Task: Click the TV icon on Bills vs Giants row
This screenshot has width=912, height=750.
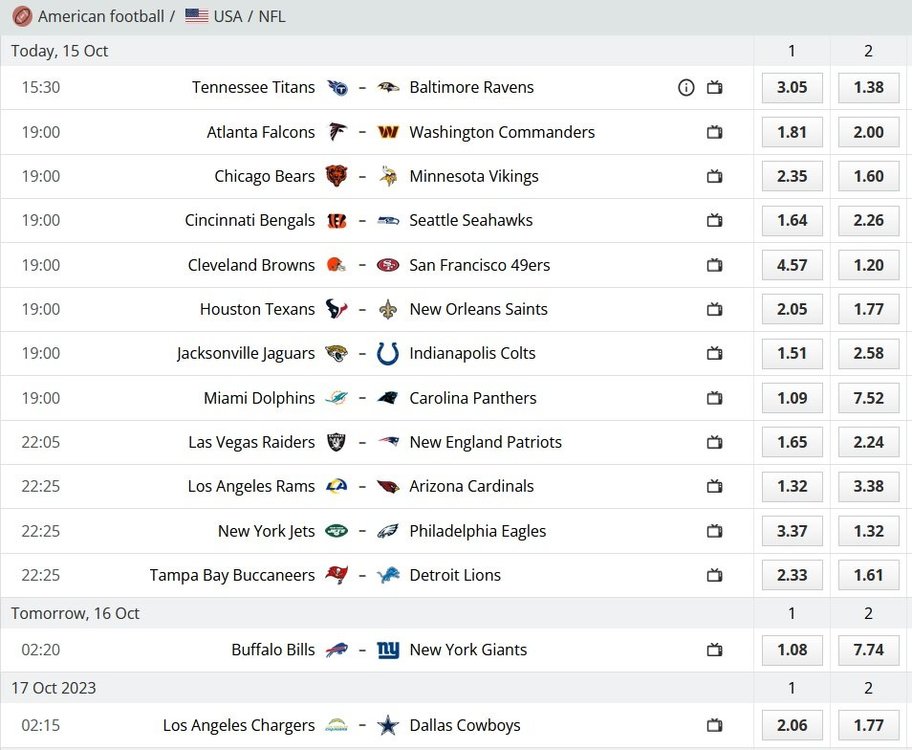Action: [714, 649]
